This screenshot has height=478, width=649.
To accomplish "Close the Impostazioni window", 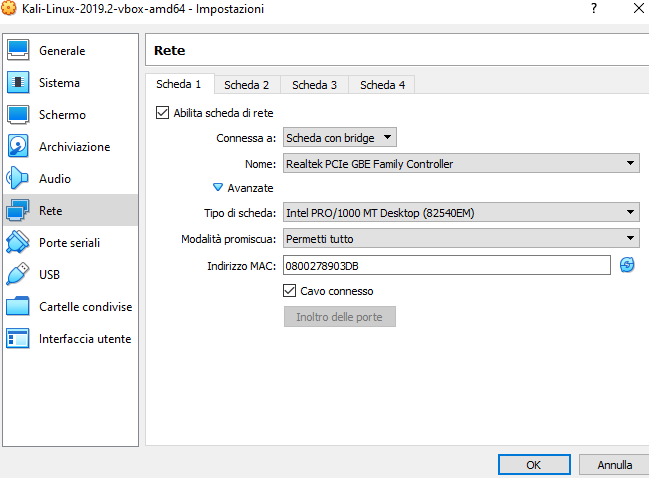I will pos(639,8).
